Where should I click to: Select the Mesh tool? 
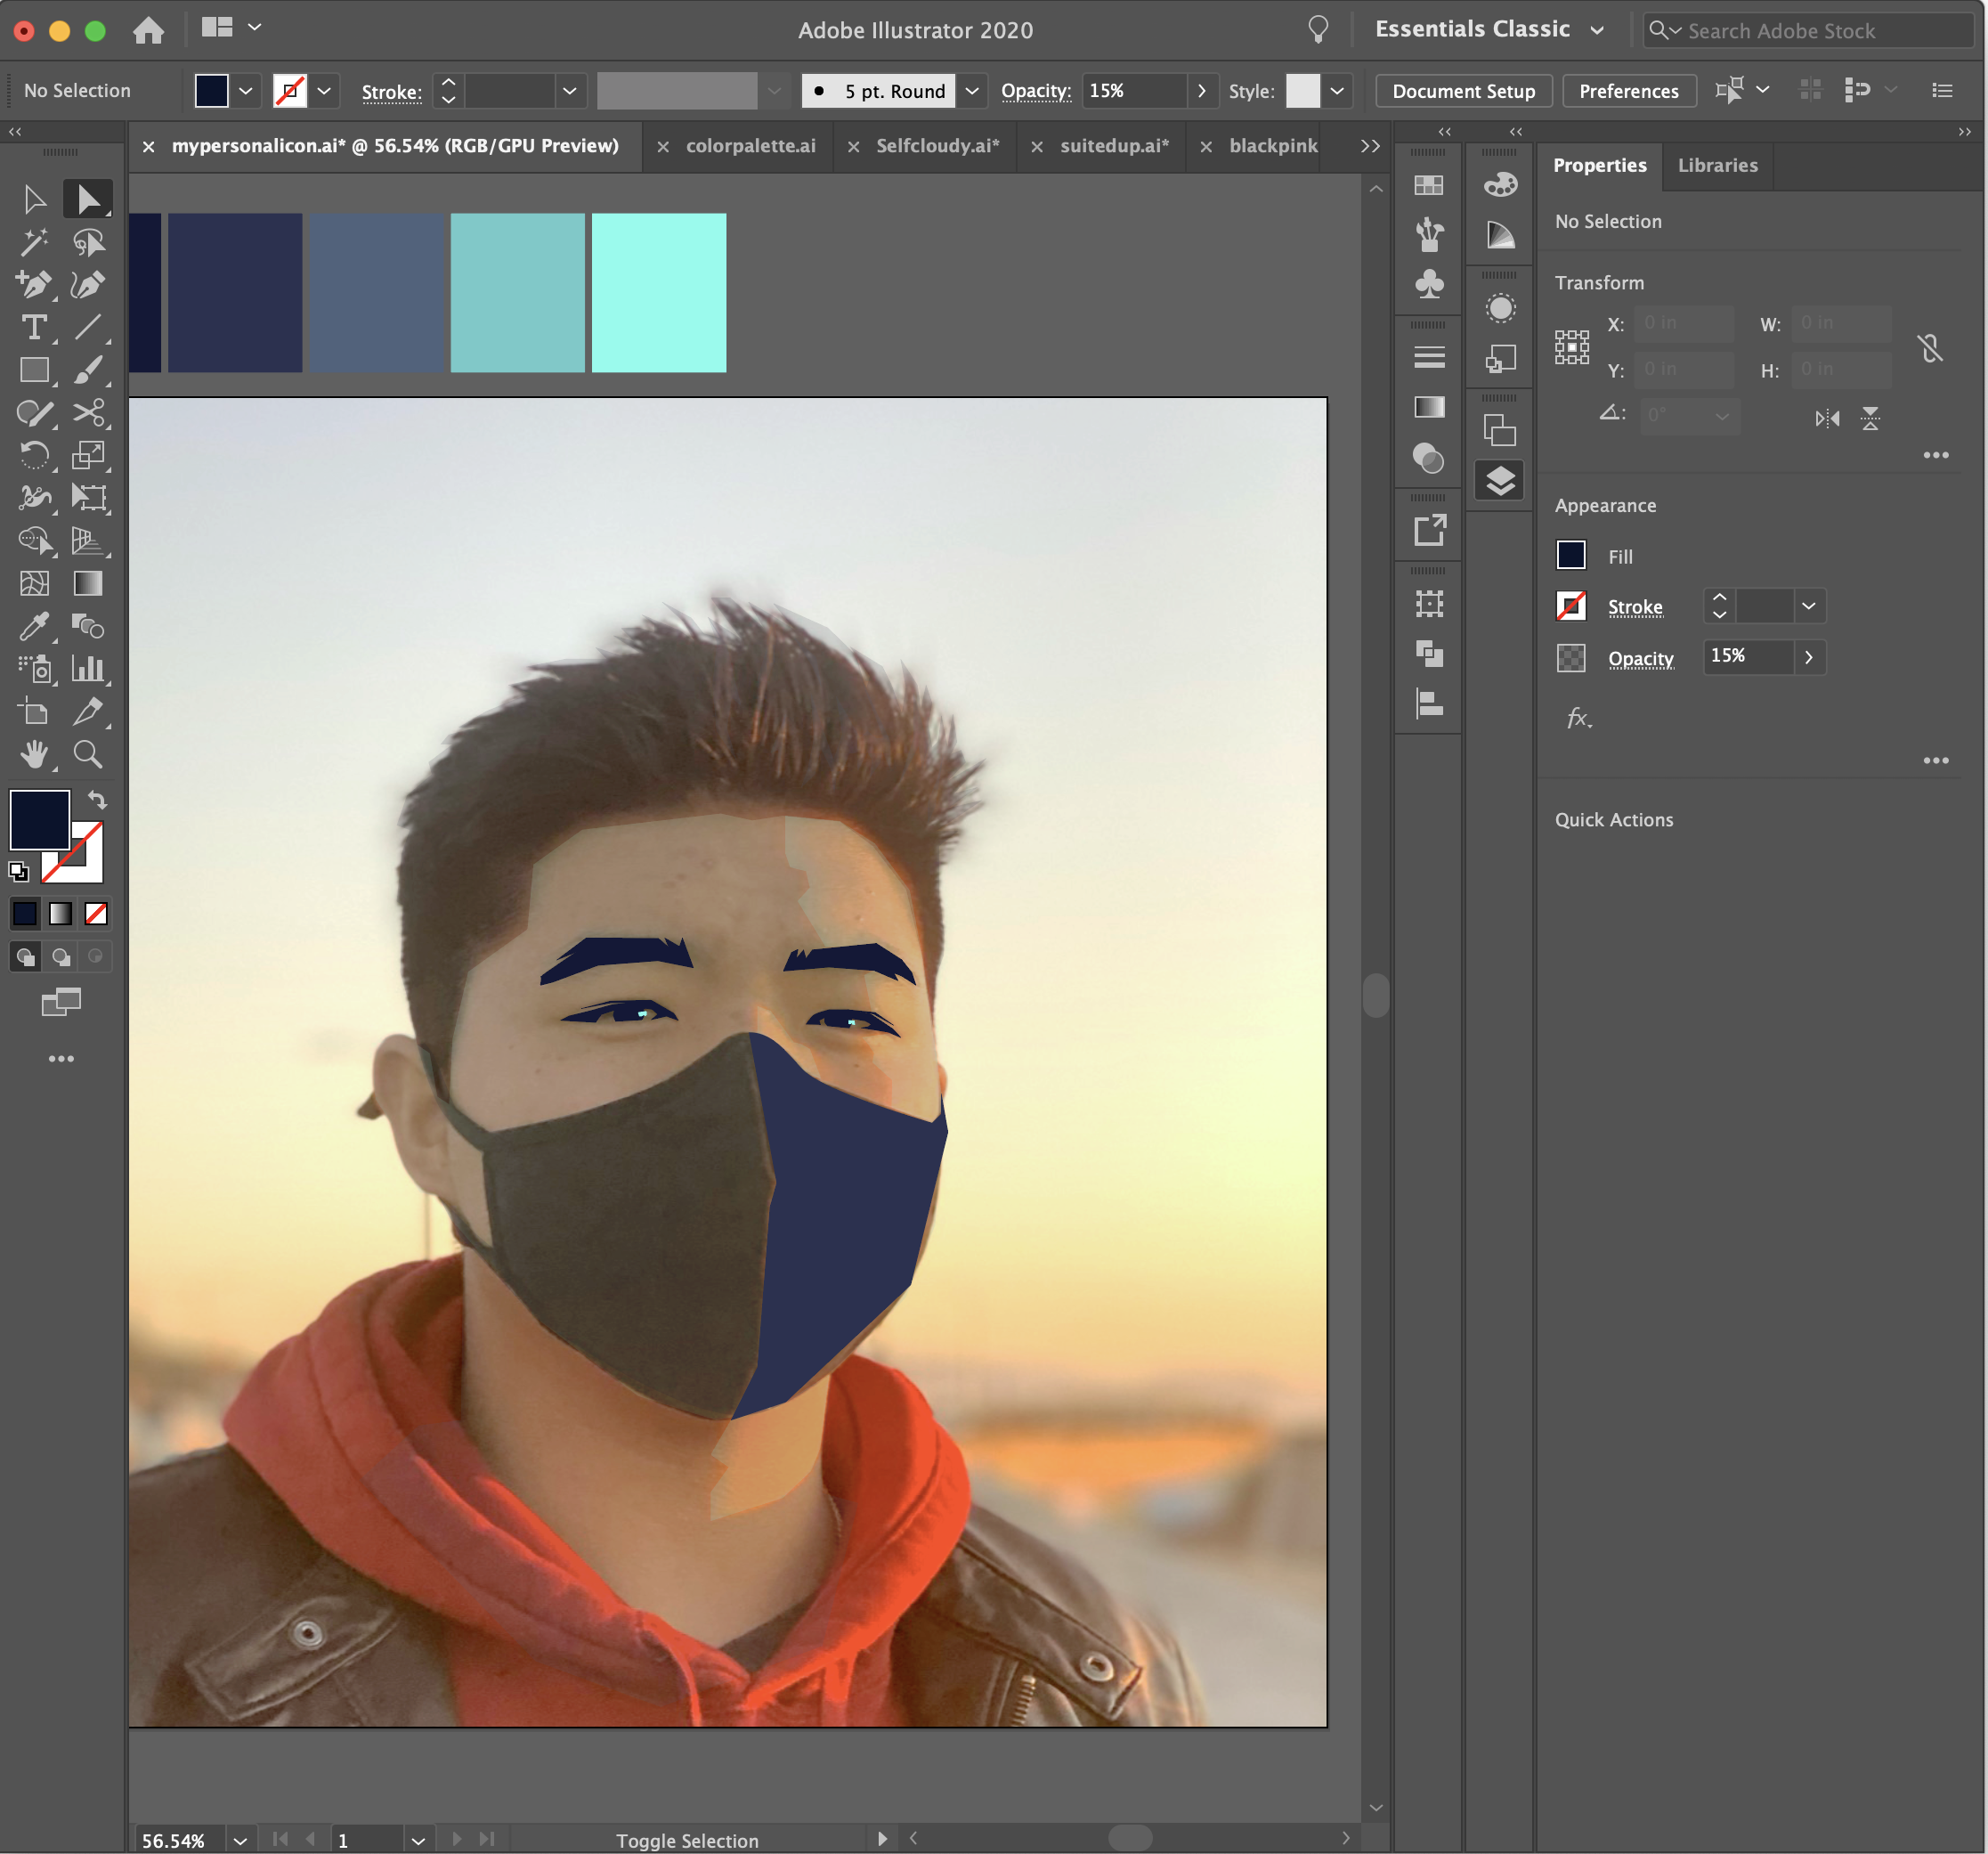[34, 583]
